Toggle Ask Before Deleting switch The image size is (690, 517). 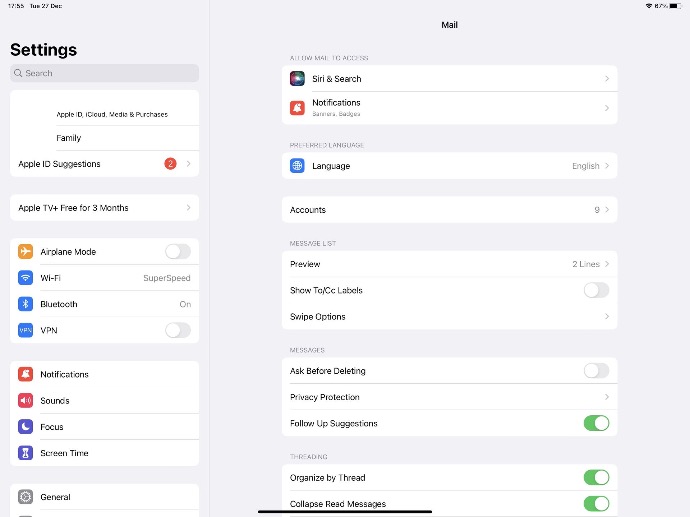[x=596, y=371]
